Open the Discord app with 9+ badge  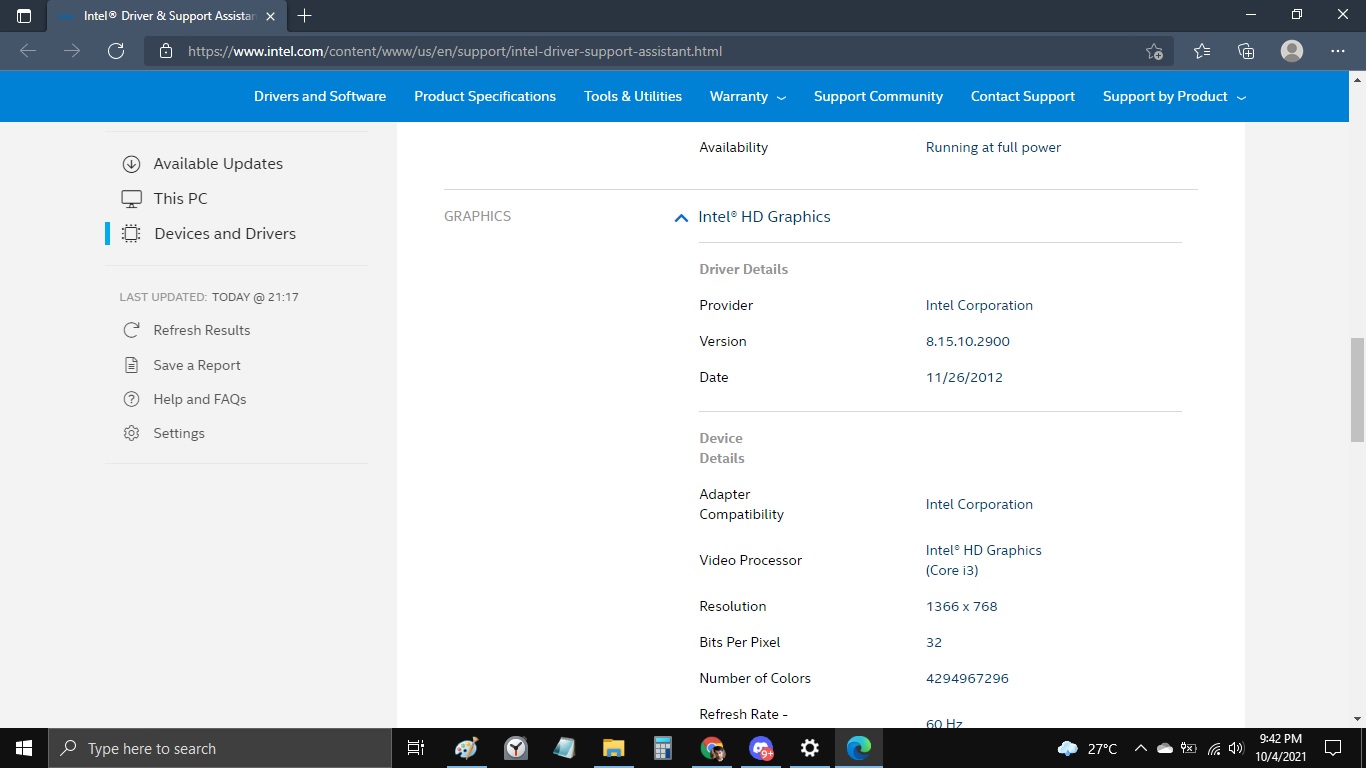coord(761,748)
